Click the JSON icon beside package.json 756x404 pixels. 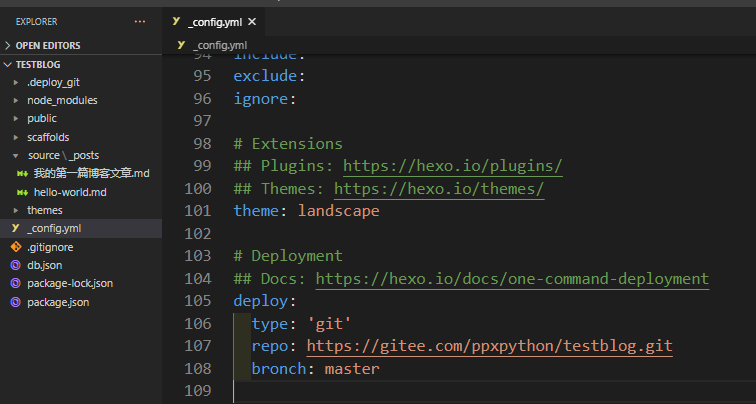(15, 302)
